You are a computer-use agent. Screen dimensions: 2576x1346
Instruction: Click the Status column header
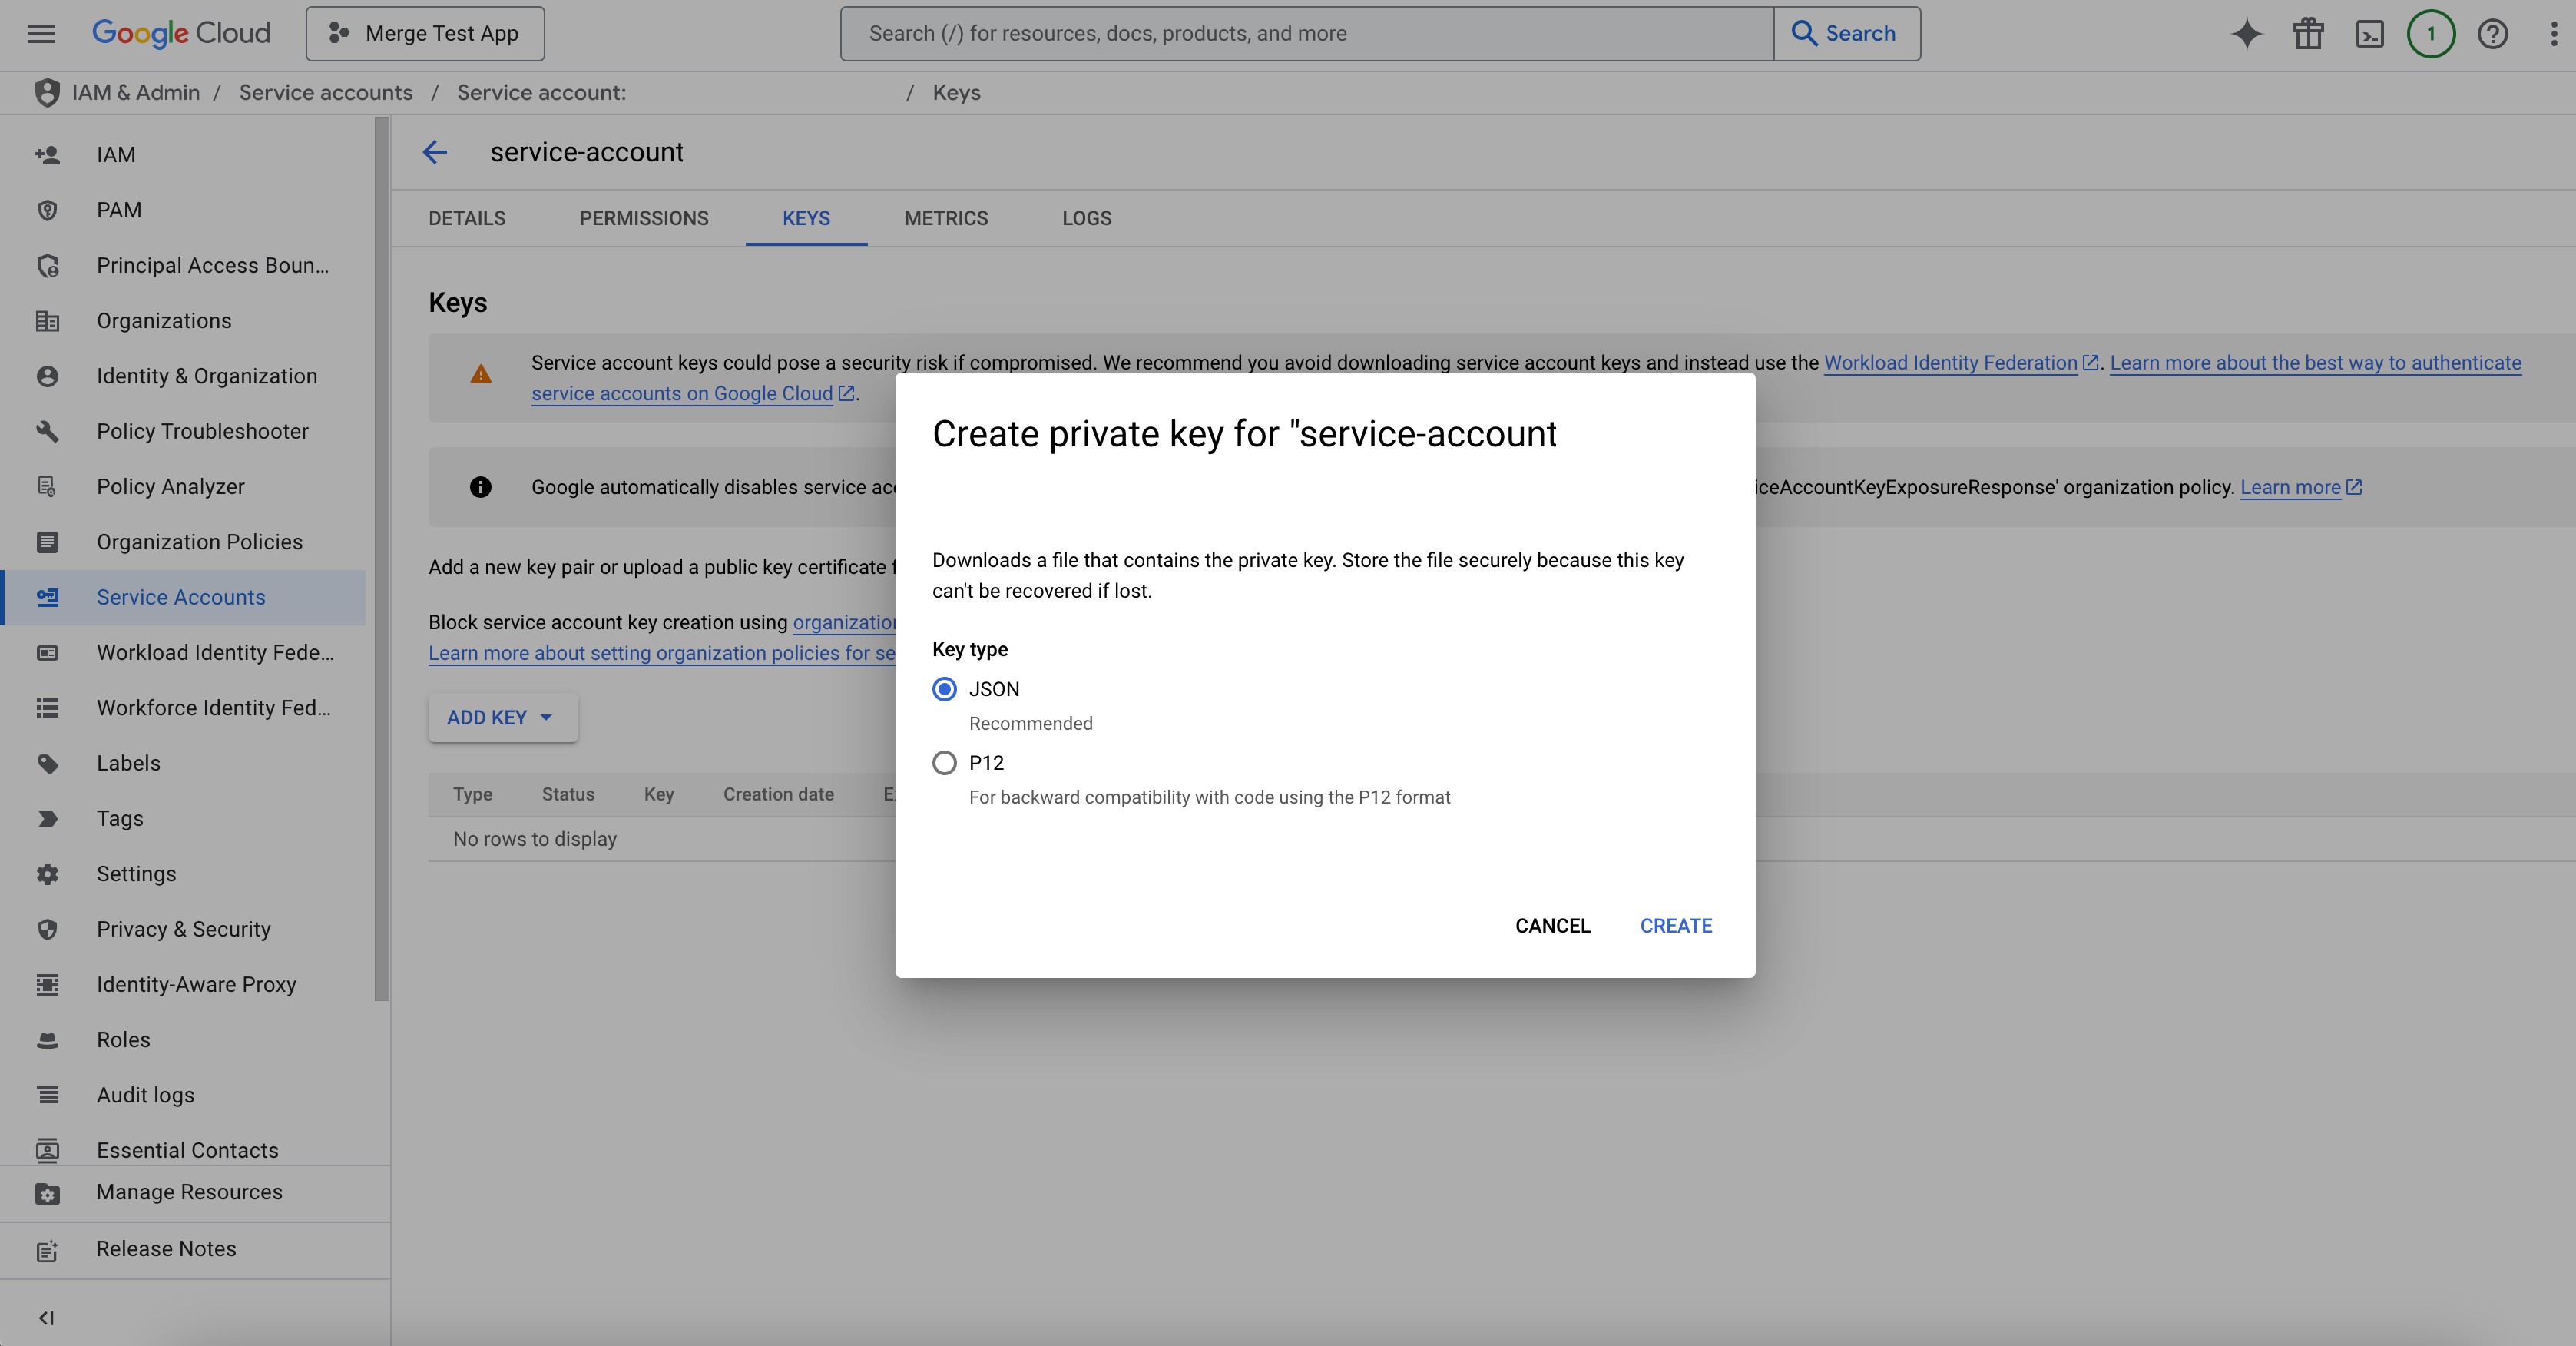(568, 794)
